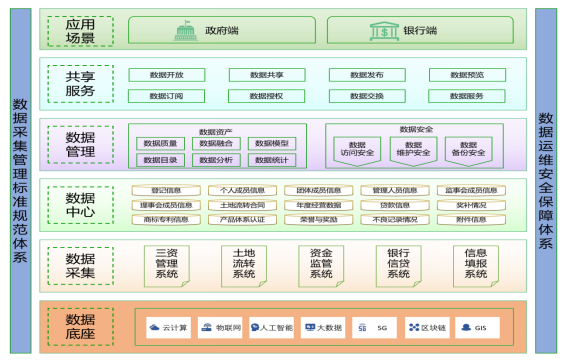Select the 数据预览 box
Screen dimensions: 567x362
(467, 75)
